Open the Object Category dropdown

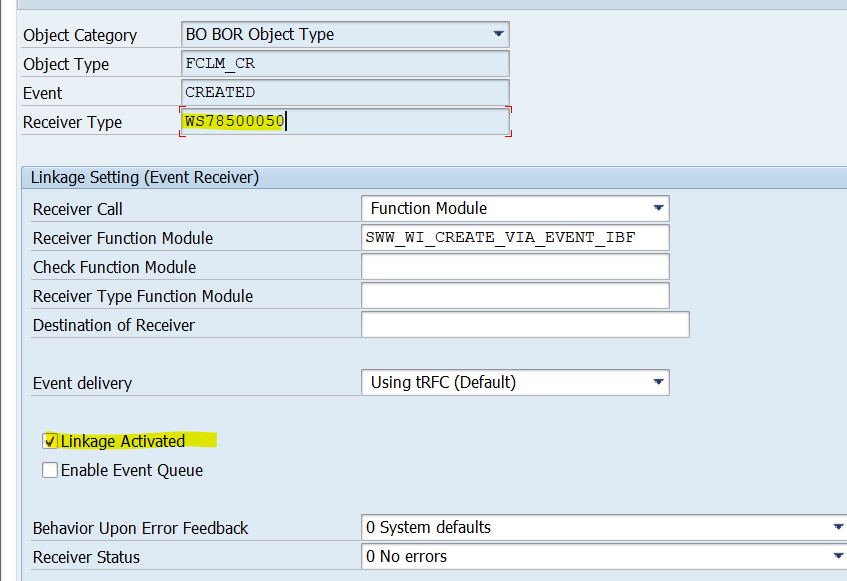point(498,34)
